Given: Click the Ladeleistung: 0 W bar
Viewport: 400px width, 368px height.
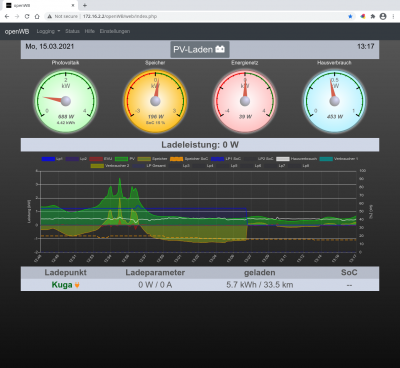Looking at the screenshot, I should tap(200, 145).
